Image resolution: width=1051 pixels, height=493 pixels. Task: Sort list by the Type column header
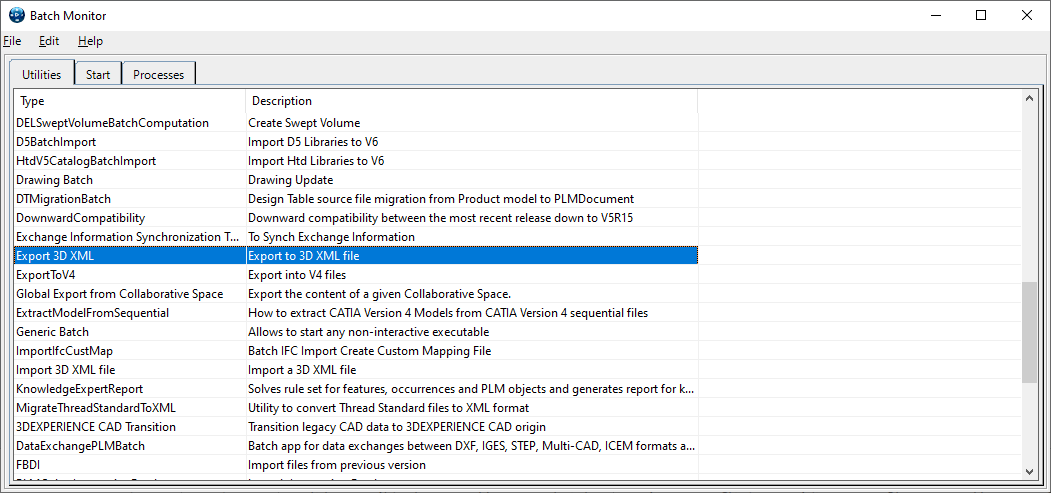pos(130,101)
